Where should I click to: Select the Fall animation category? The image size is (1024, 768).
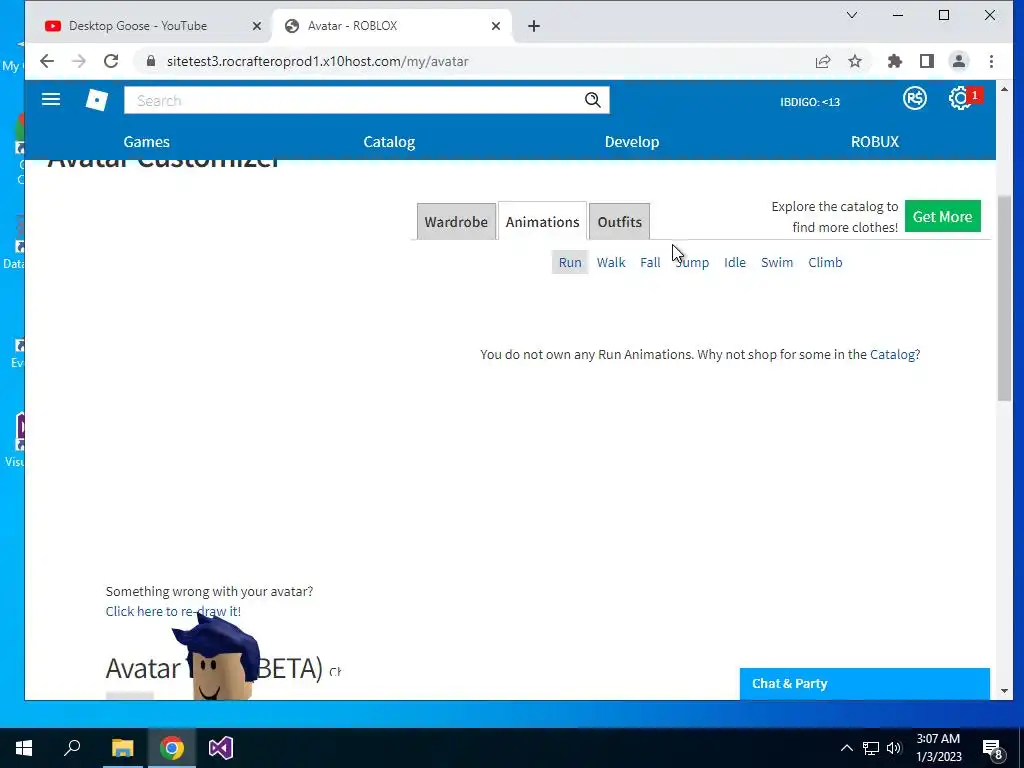[650, 263]
